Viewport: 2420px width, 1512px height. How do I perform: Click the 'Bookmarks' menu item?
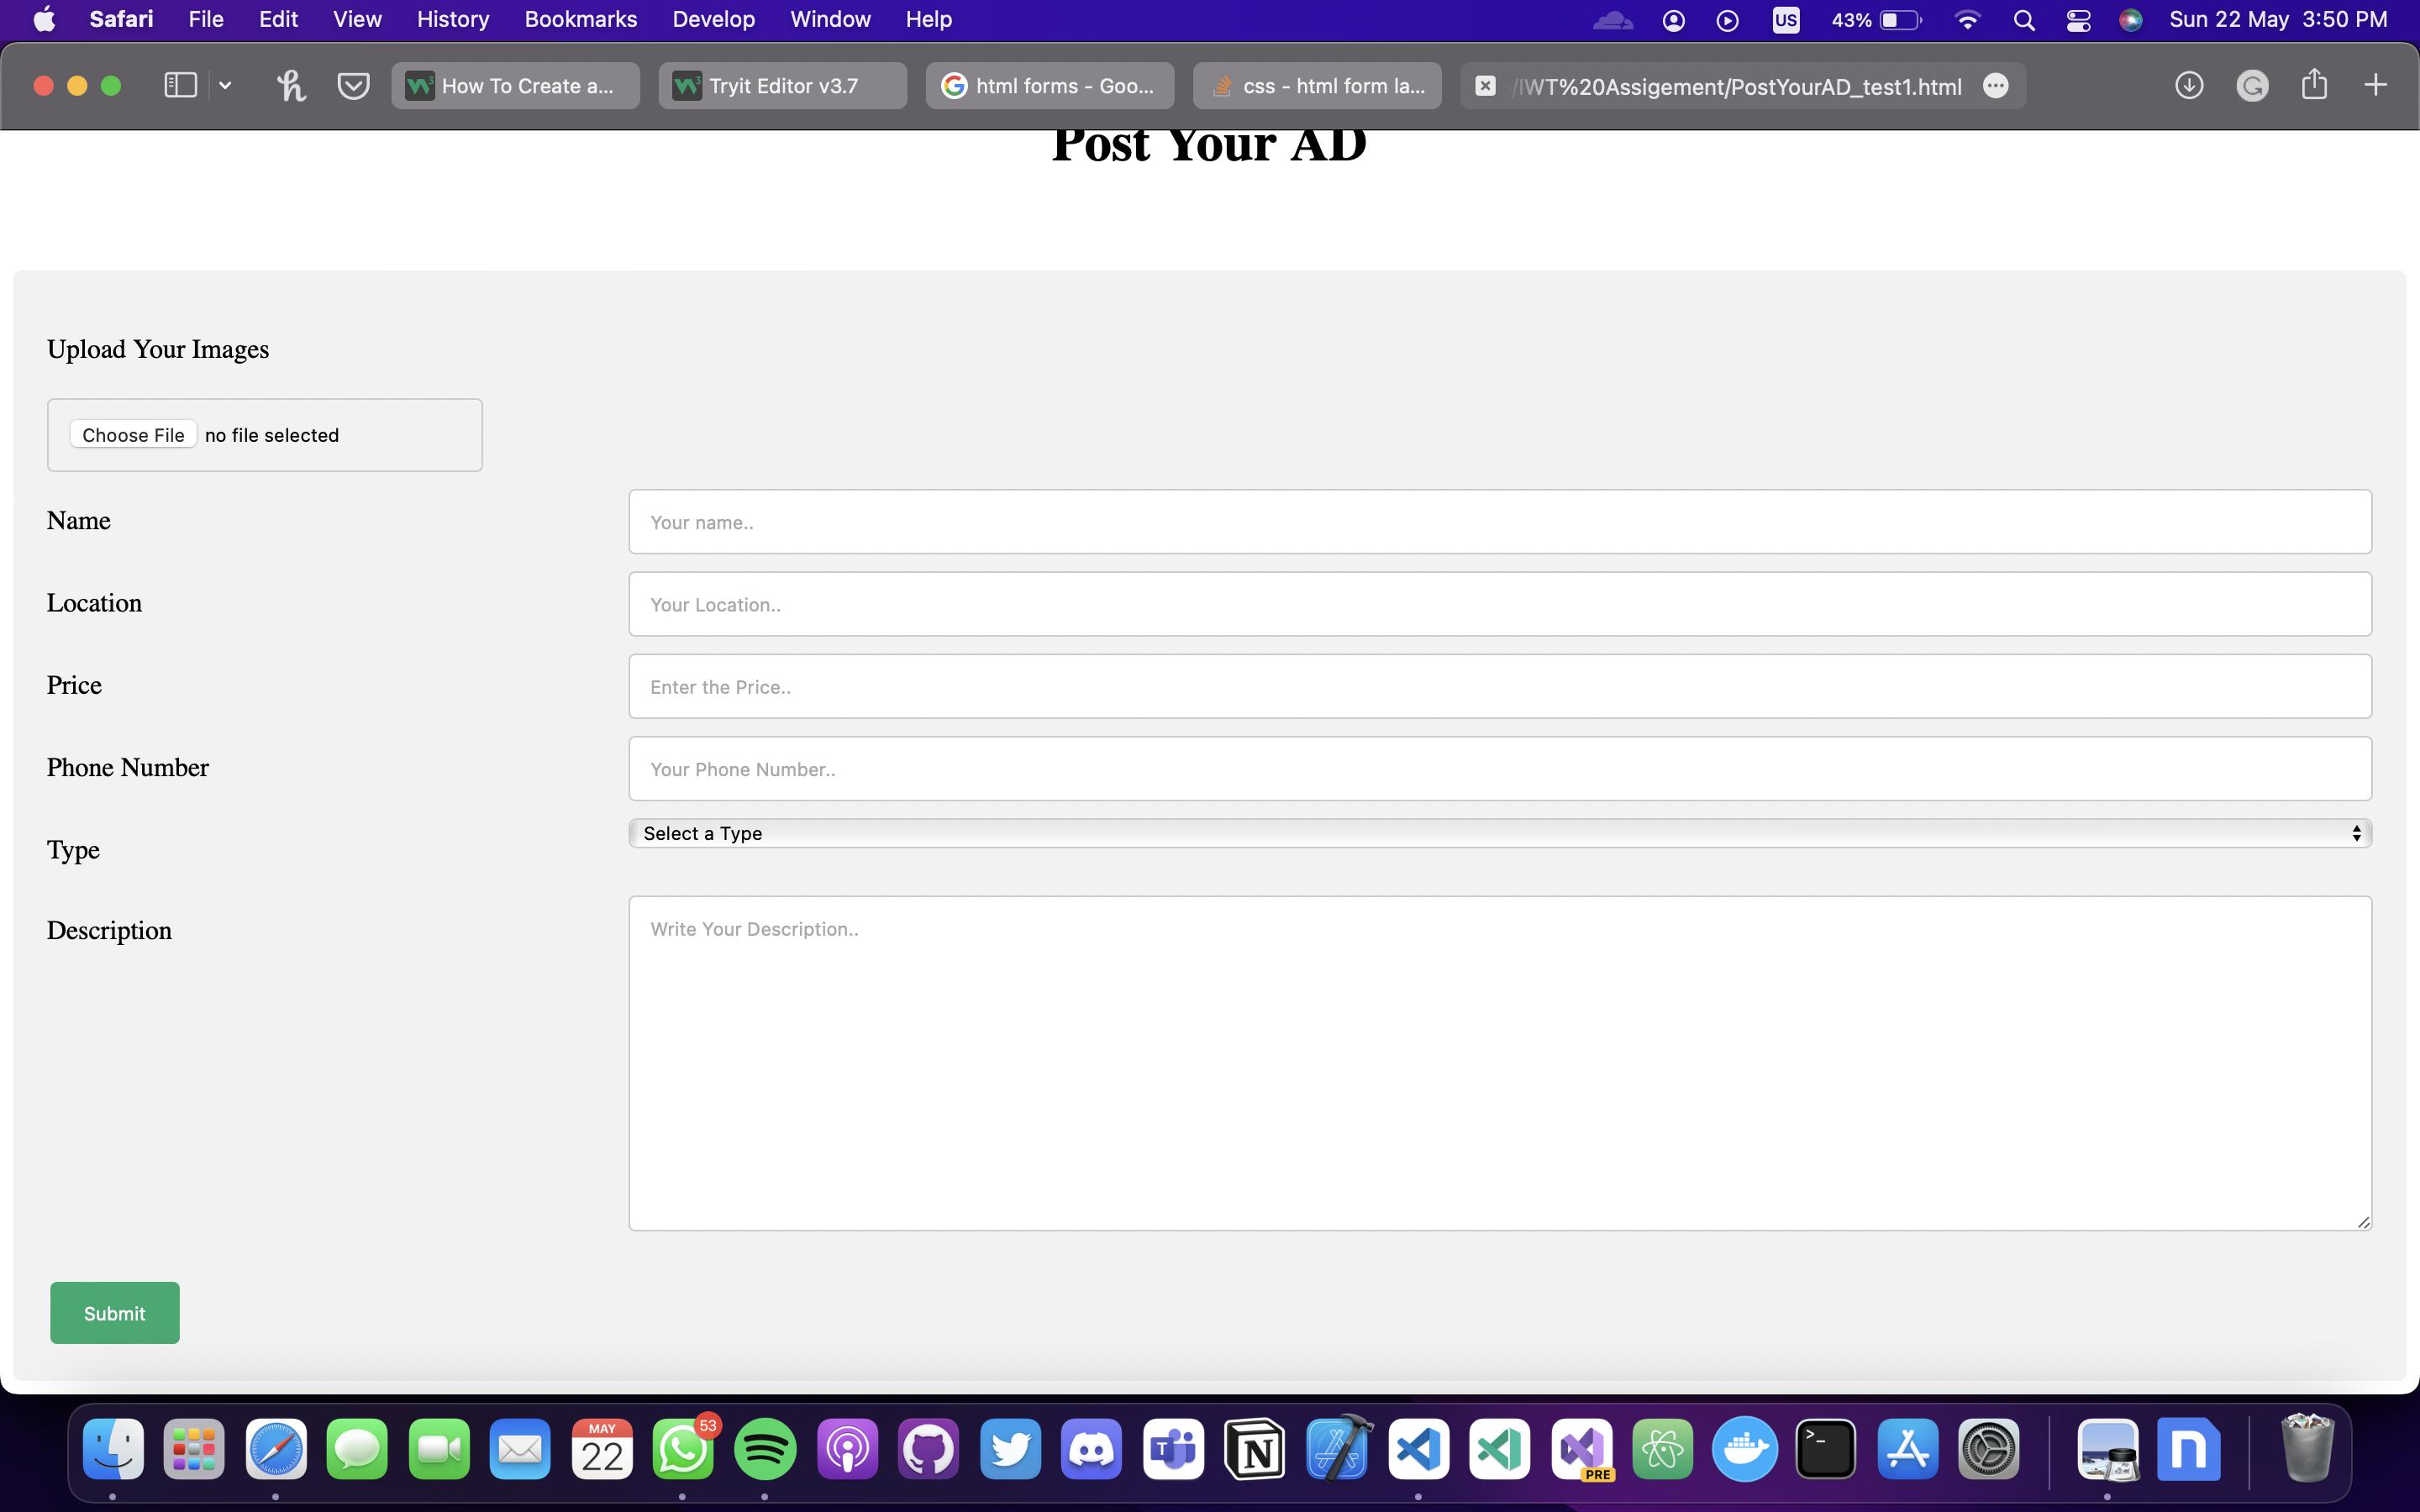pyautogui.click(x=580, y=19)
